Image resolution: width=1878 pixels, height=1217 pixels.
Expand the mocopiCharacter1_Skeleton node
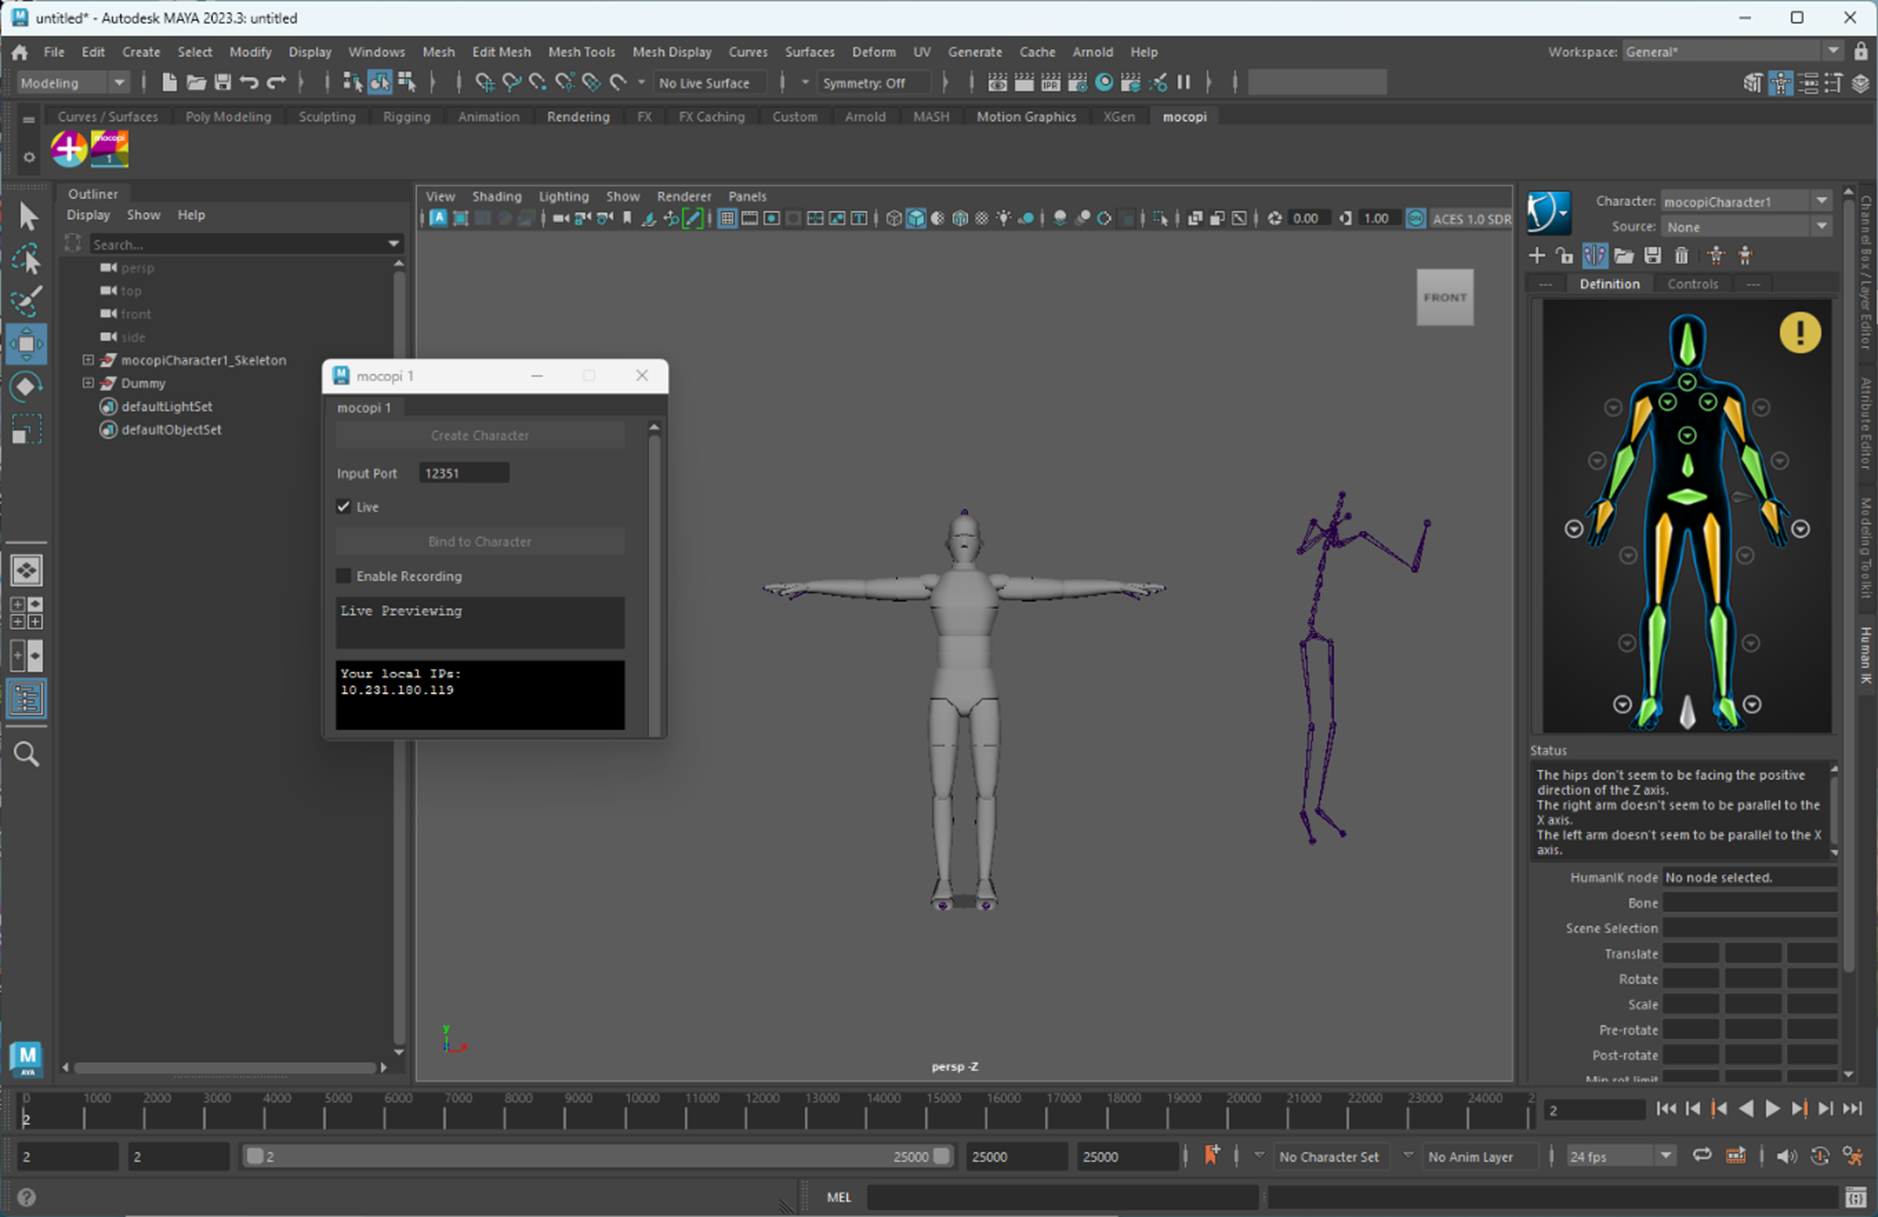click(x=88, y=360)
